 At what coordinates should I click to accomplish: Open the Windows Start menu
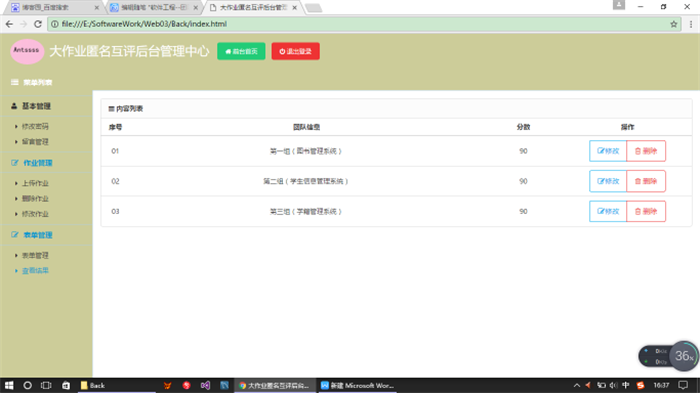click(x=9, y=385)
